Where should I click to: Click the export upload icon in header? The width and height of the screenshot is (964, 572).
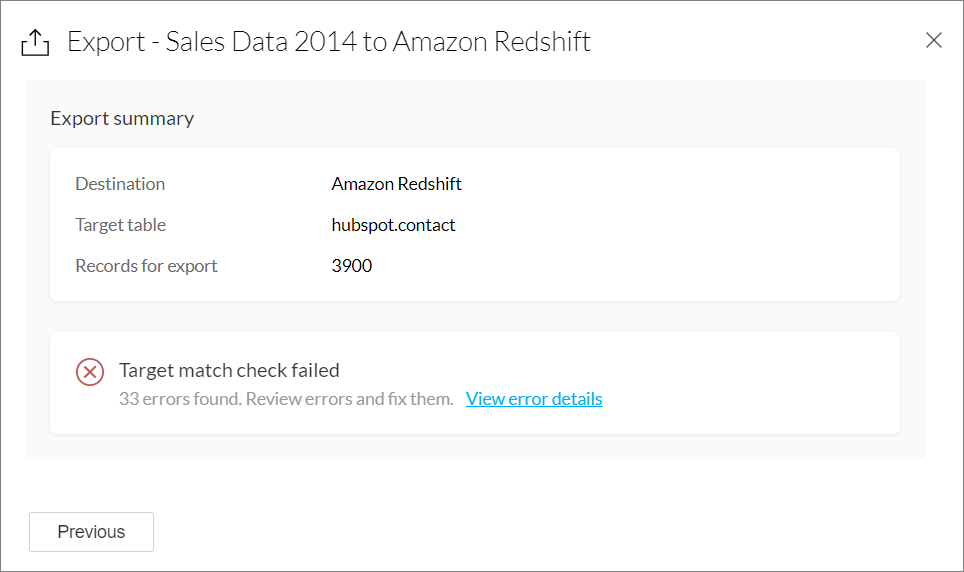pyautogui.click(x=35, y=42)
